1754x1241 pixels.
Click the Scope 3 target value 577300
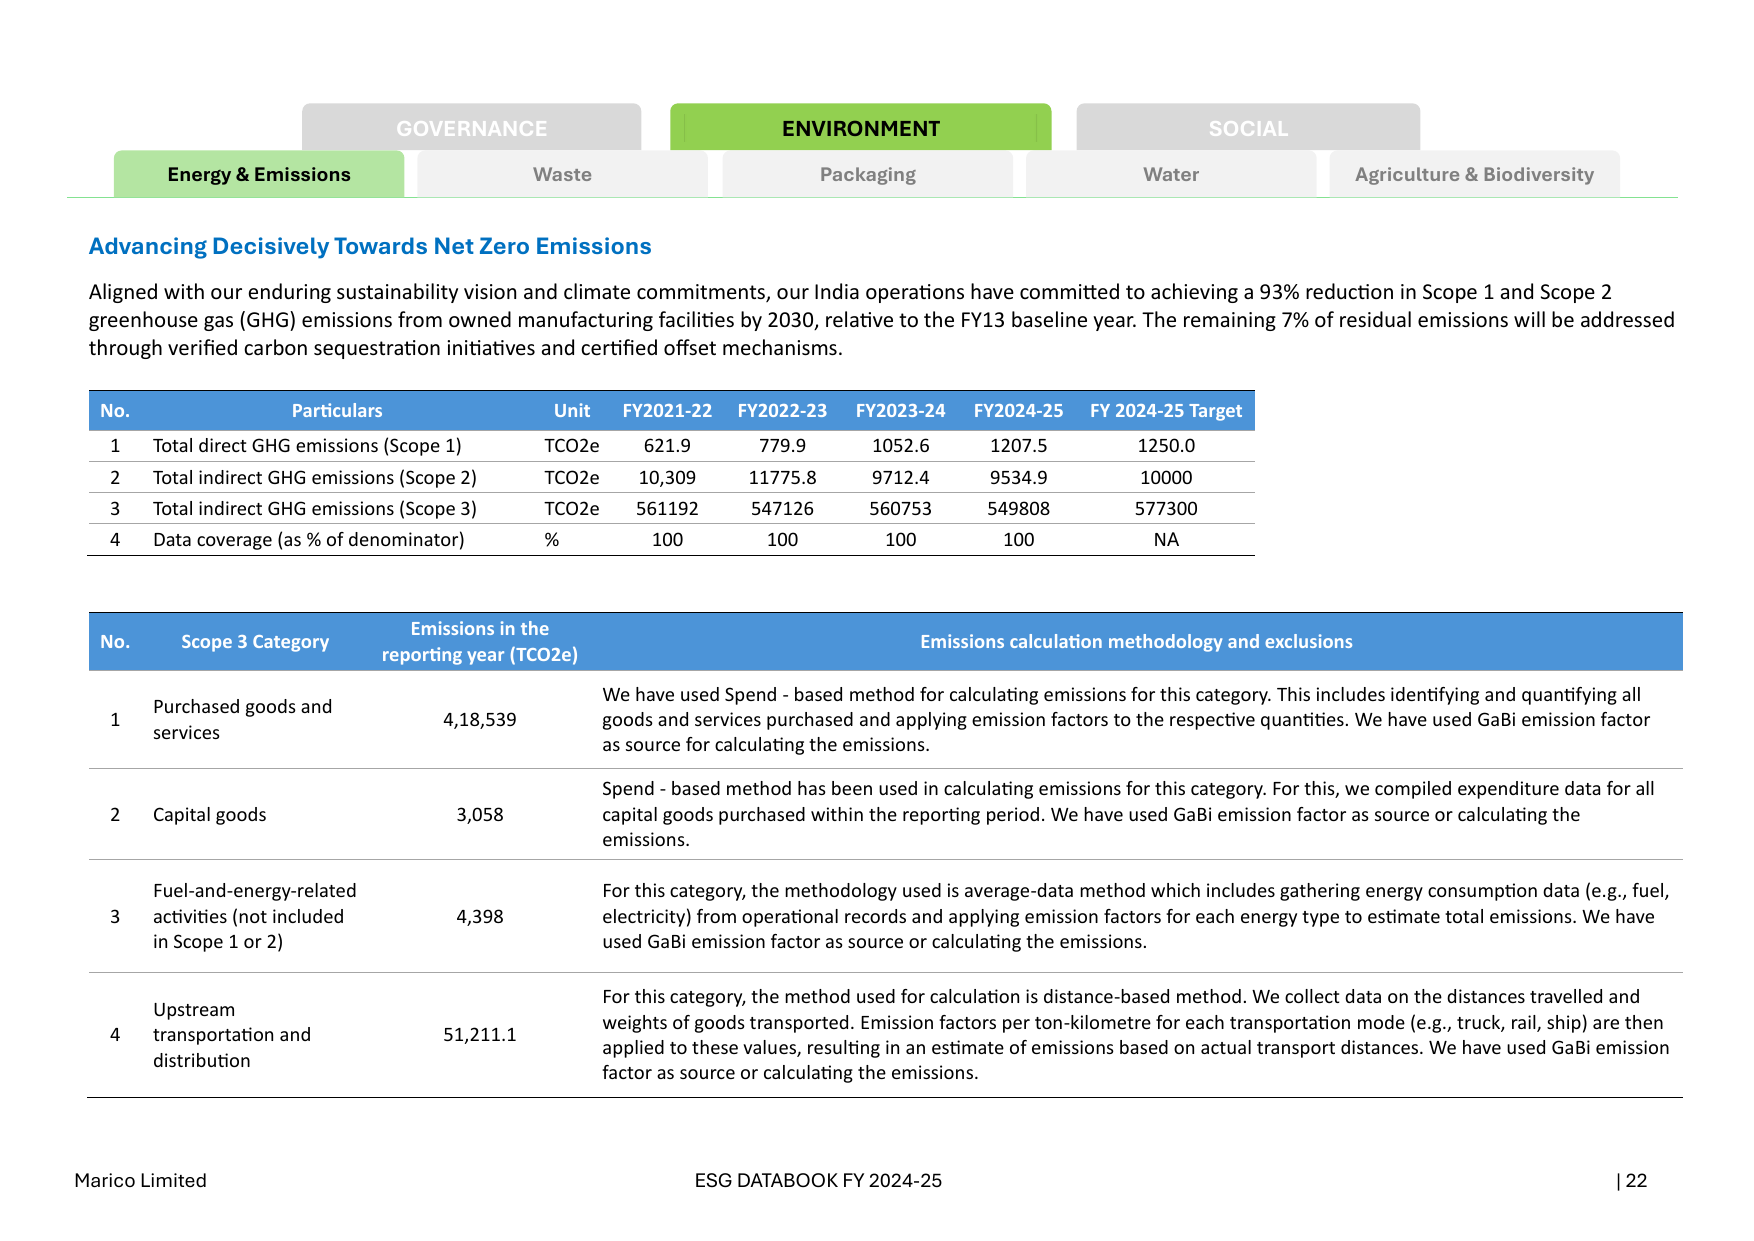1166,509
